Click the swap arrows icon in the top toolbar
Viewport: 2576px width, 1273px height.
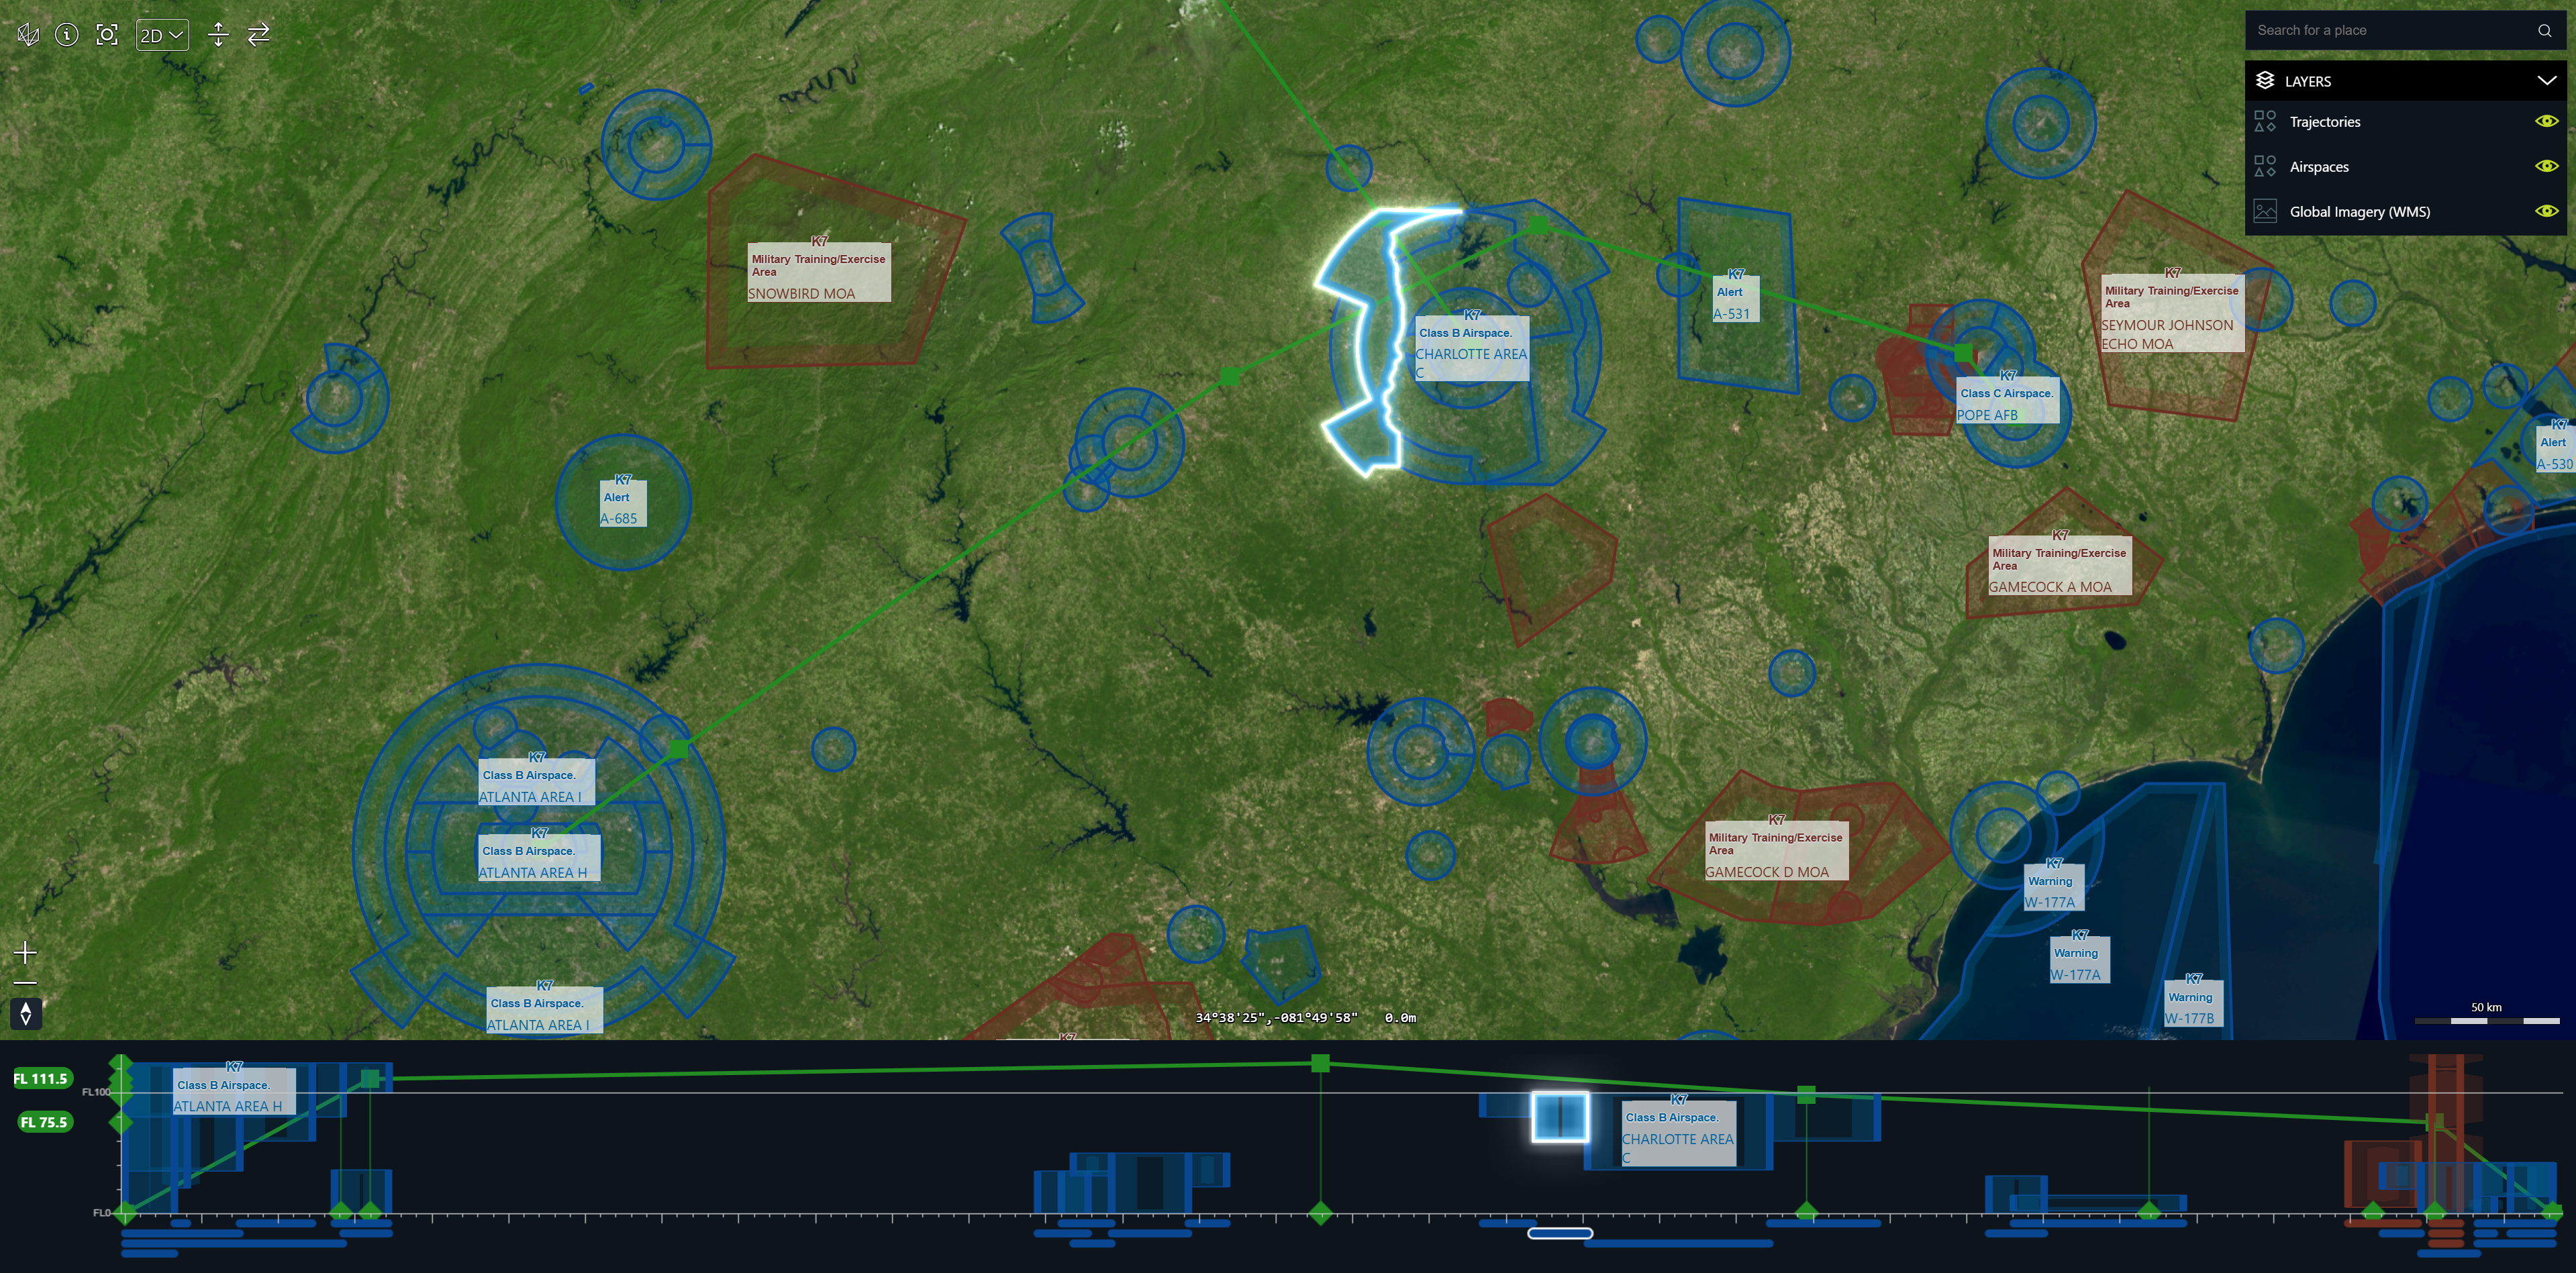259,34
